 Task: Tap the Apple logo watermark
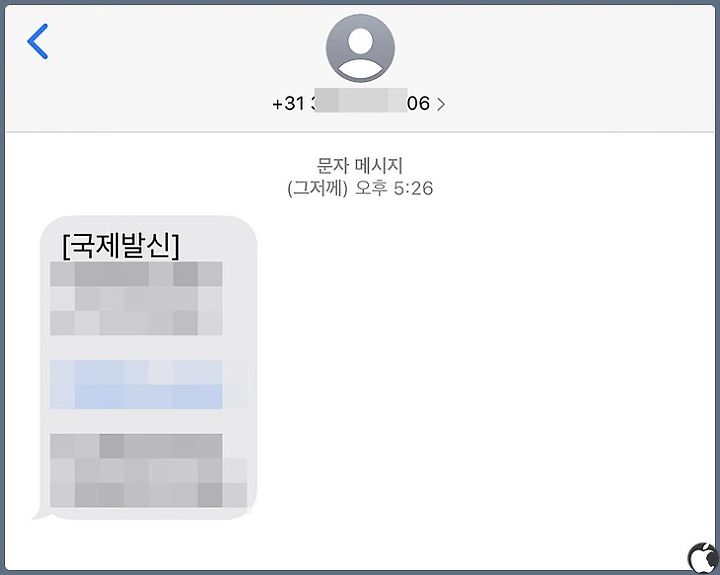[x=703, y=557]
